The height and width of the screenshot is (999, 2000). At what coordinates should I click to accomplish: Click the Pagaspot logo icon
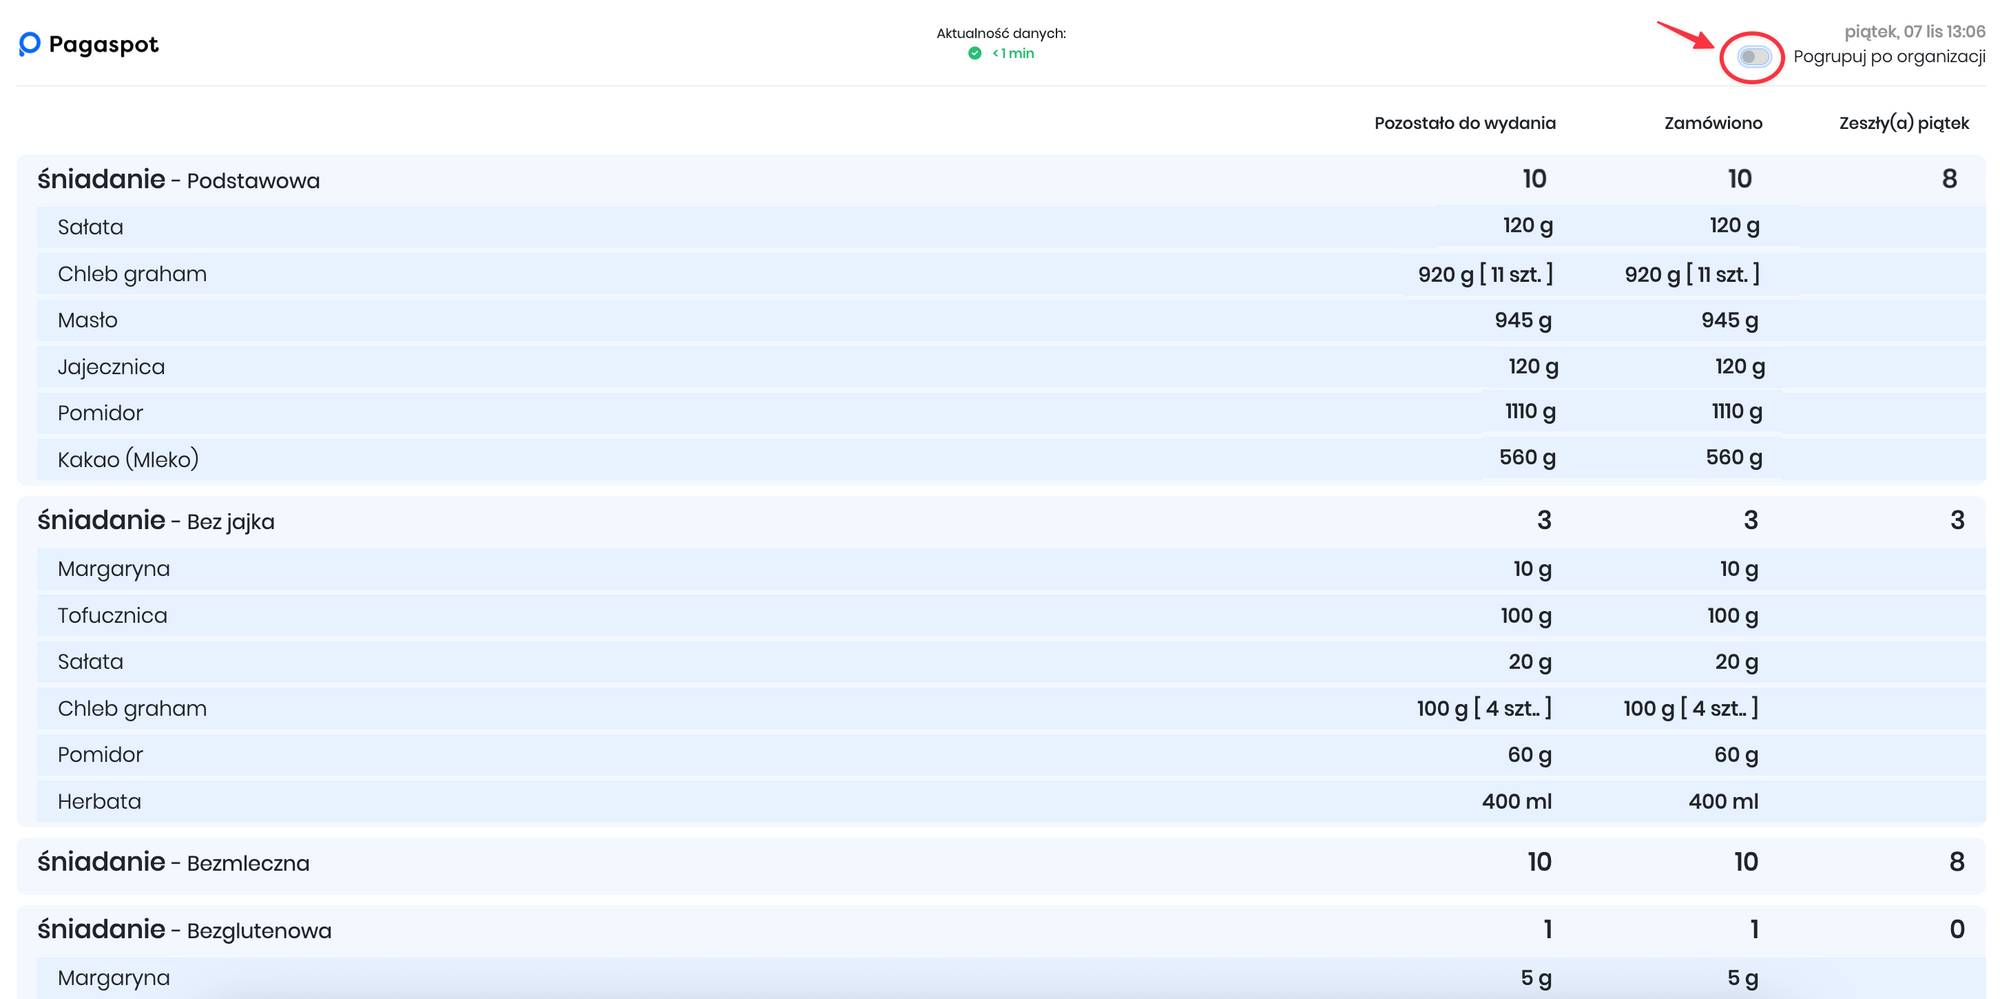[30, 44]
